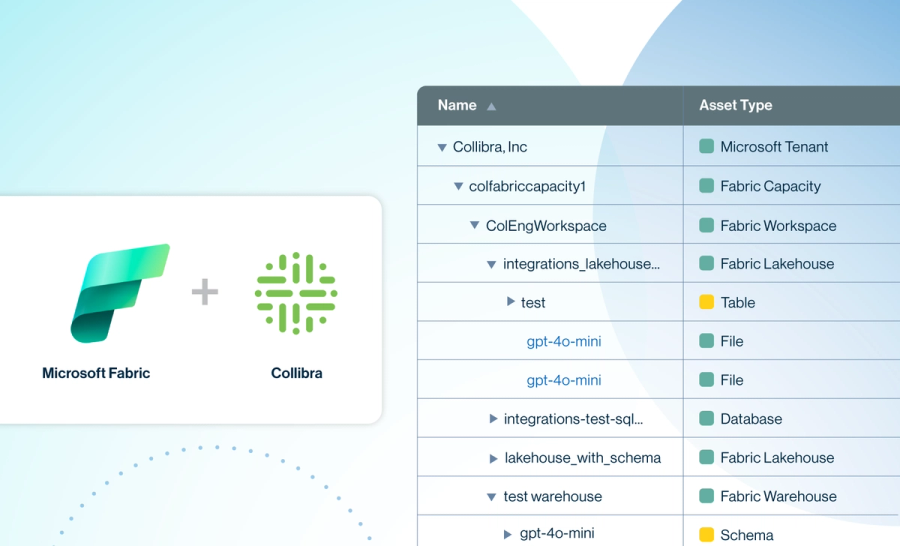Image resolution: width=900 pixels, height=546 pixels.
Task: Select the test warehouse row name
Action: pos(553,496)
